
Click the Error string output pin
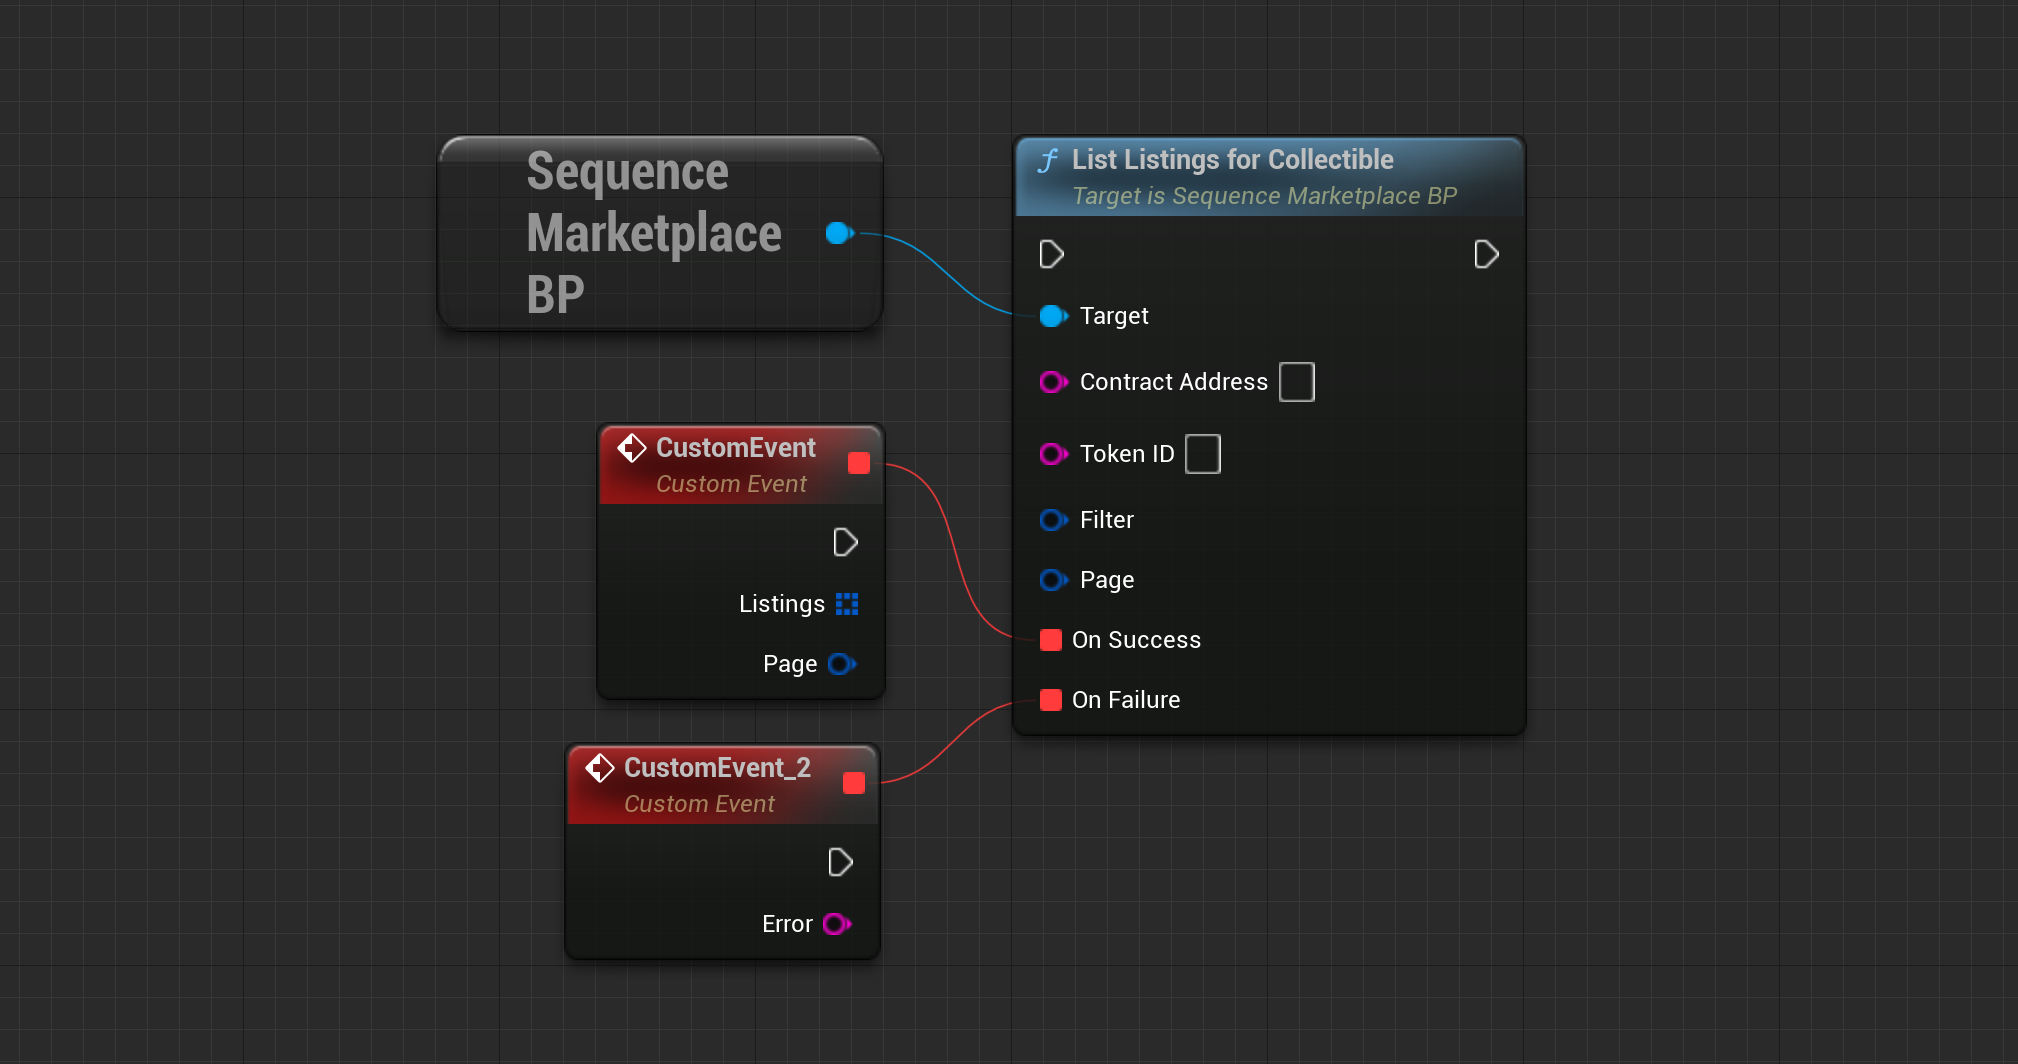click(x=837, y=924)
